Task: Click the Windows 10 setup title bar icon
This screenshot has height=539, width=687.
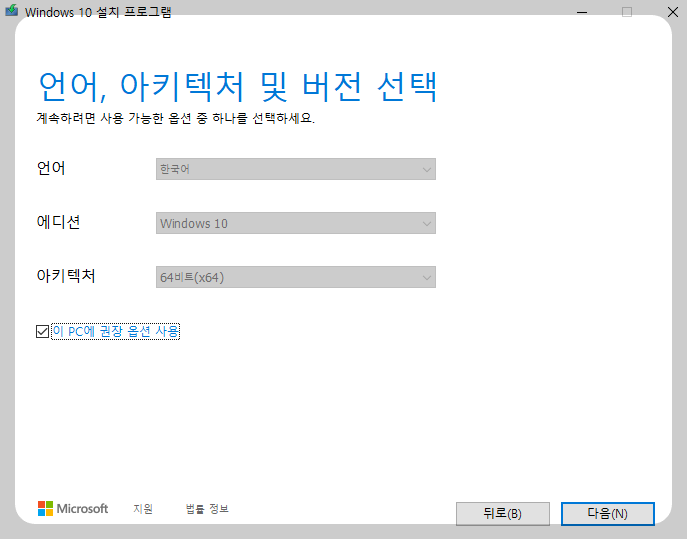Action: pyautogui.click(x=11, y=11)
